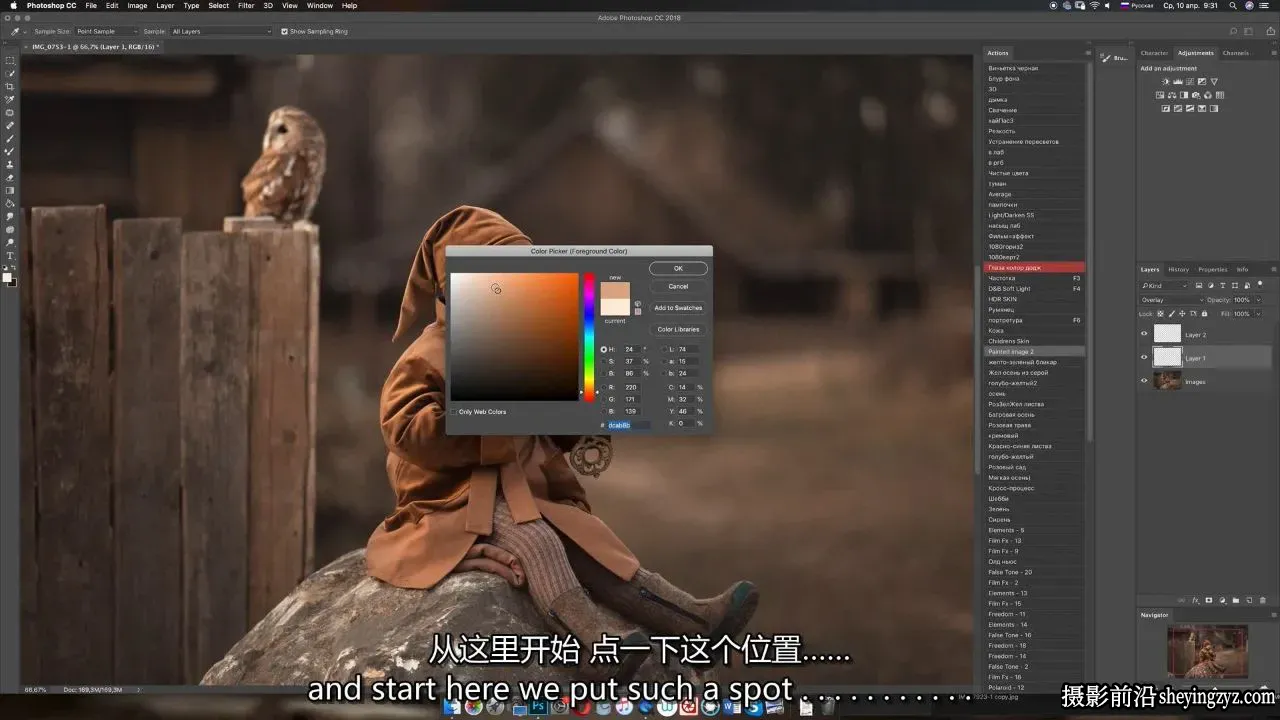
Task: Select the Rectangular Marquee tool
Action: [x=10, y=61]
